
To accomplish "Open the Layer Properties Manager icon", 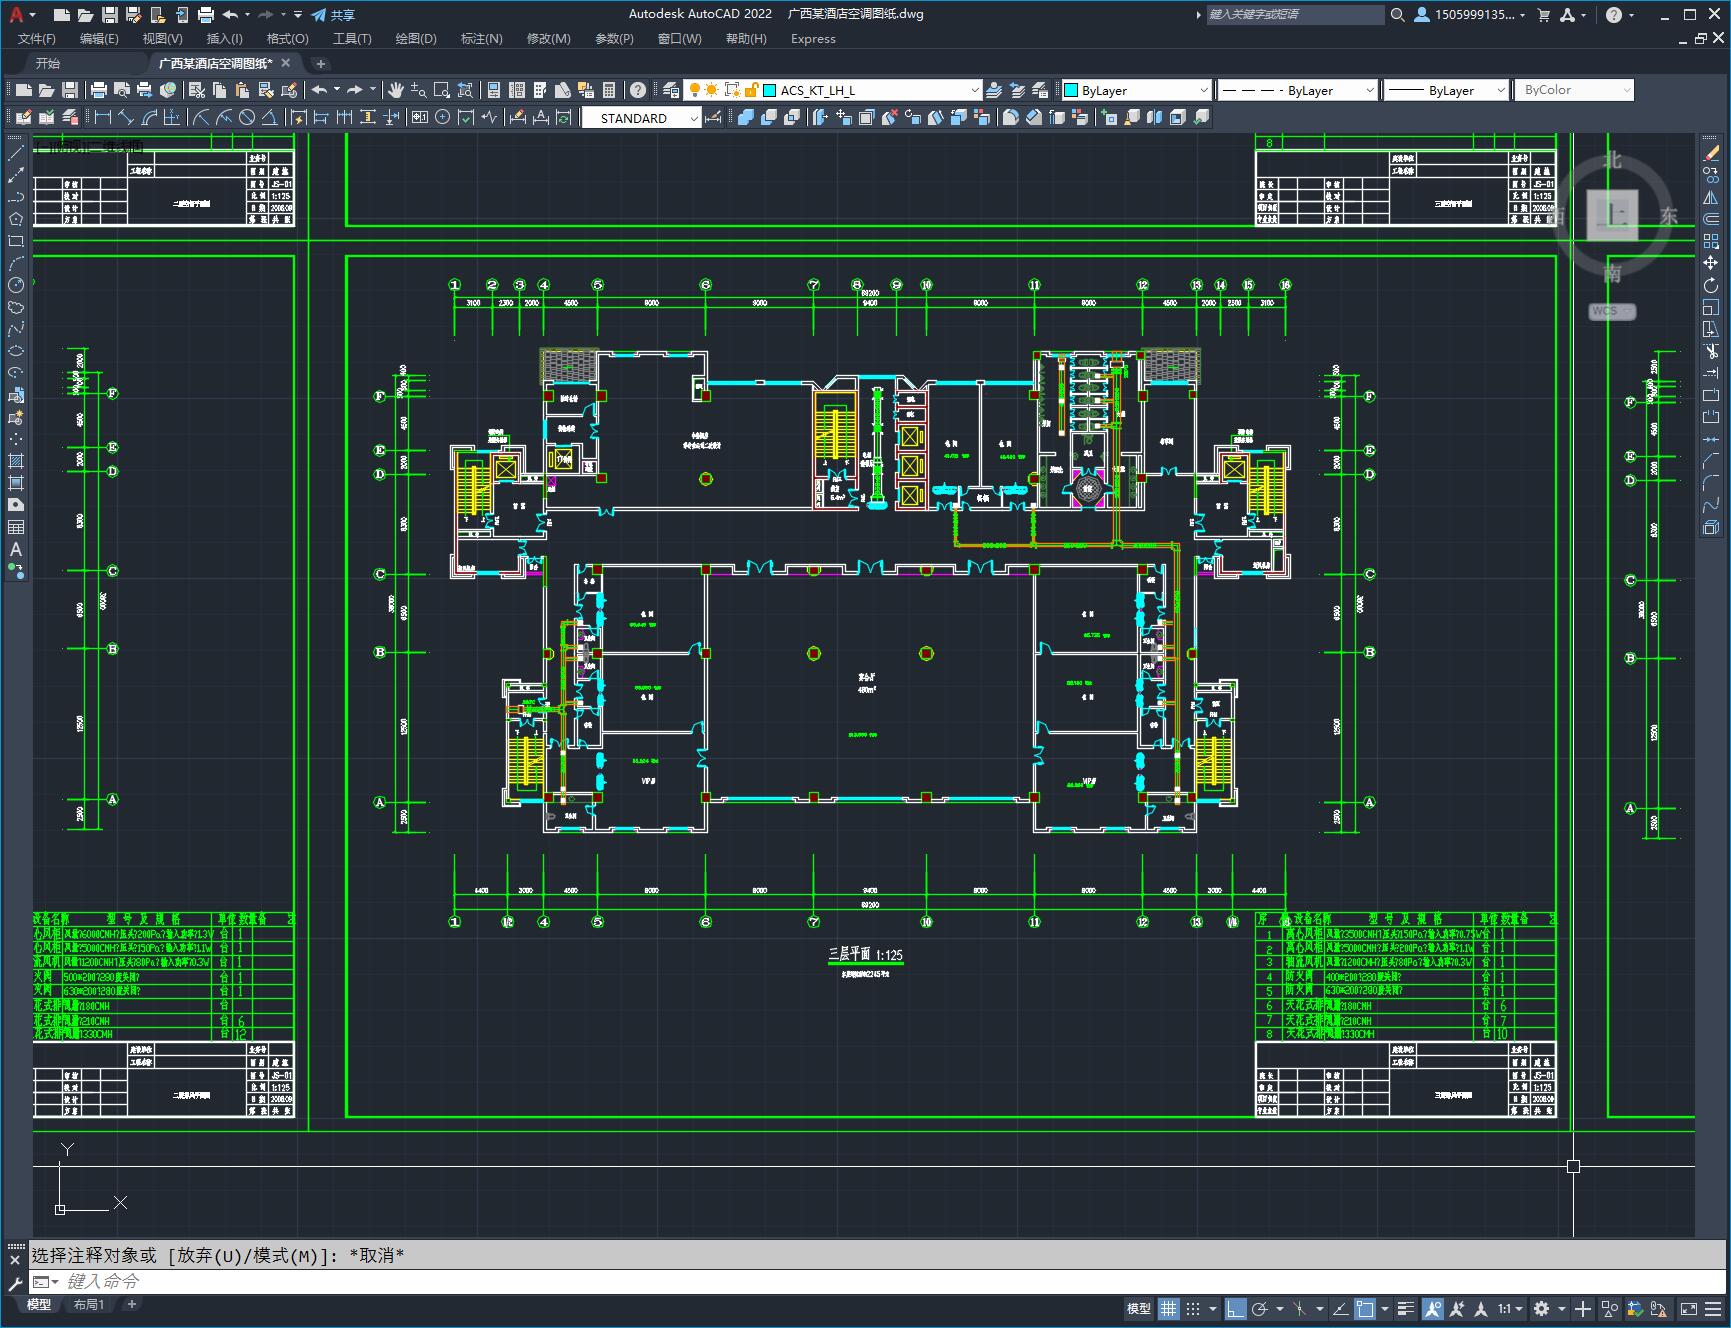I will [x=671, y=90].
